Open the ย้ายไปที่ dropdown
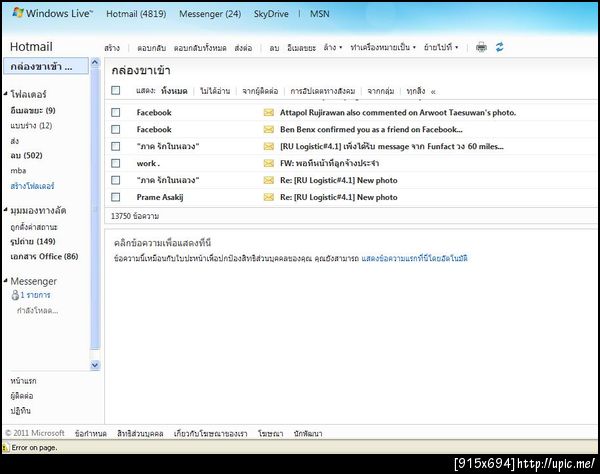Viewport: 600px width, 474px height. click(441, 47)
